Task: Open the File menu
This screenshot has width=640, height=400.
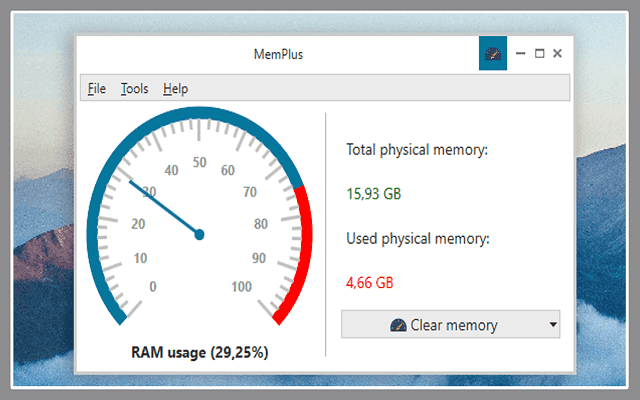Action: [x=96, y=88]
